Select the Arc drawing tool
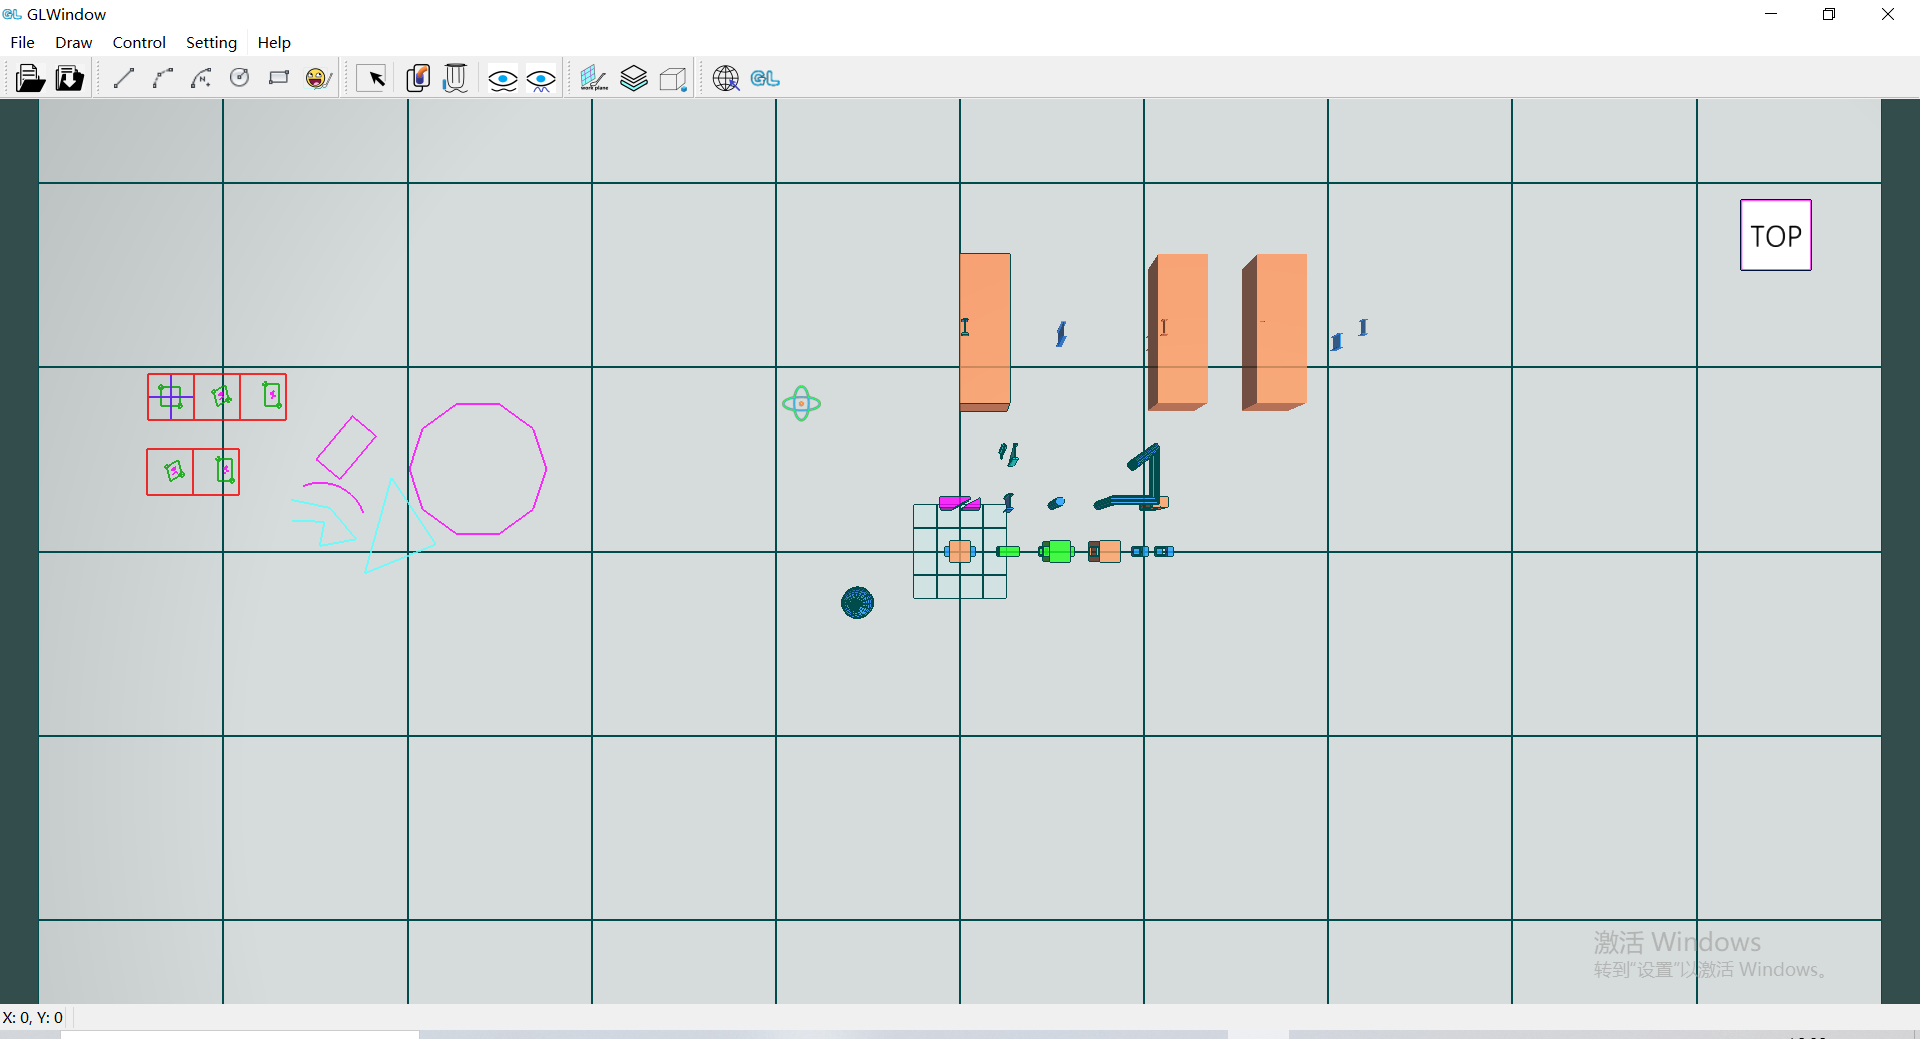 point(163,78)
